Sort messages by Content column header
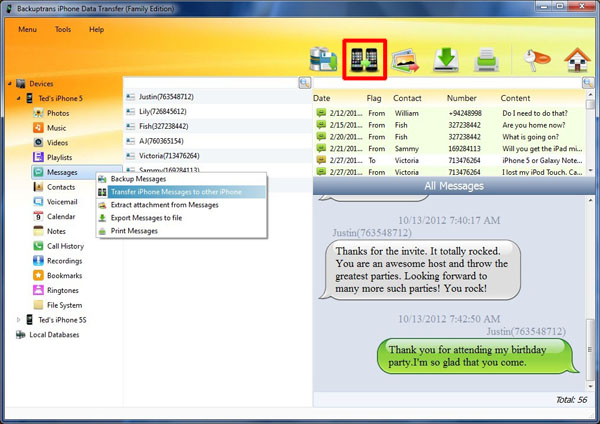This screenshot has height=424, width=600. (x=515, y=98)
